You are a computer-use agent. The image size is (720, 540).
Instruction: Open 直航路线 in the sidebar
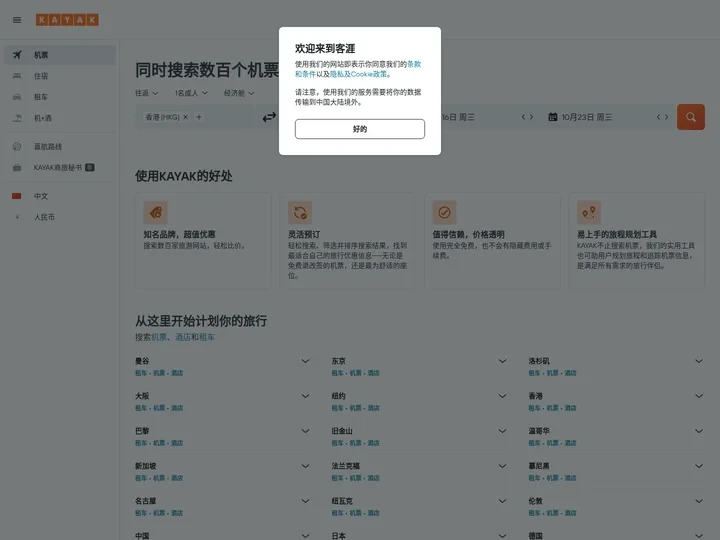(60, 147)
